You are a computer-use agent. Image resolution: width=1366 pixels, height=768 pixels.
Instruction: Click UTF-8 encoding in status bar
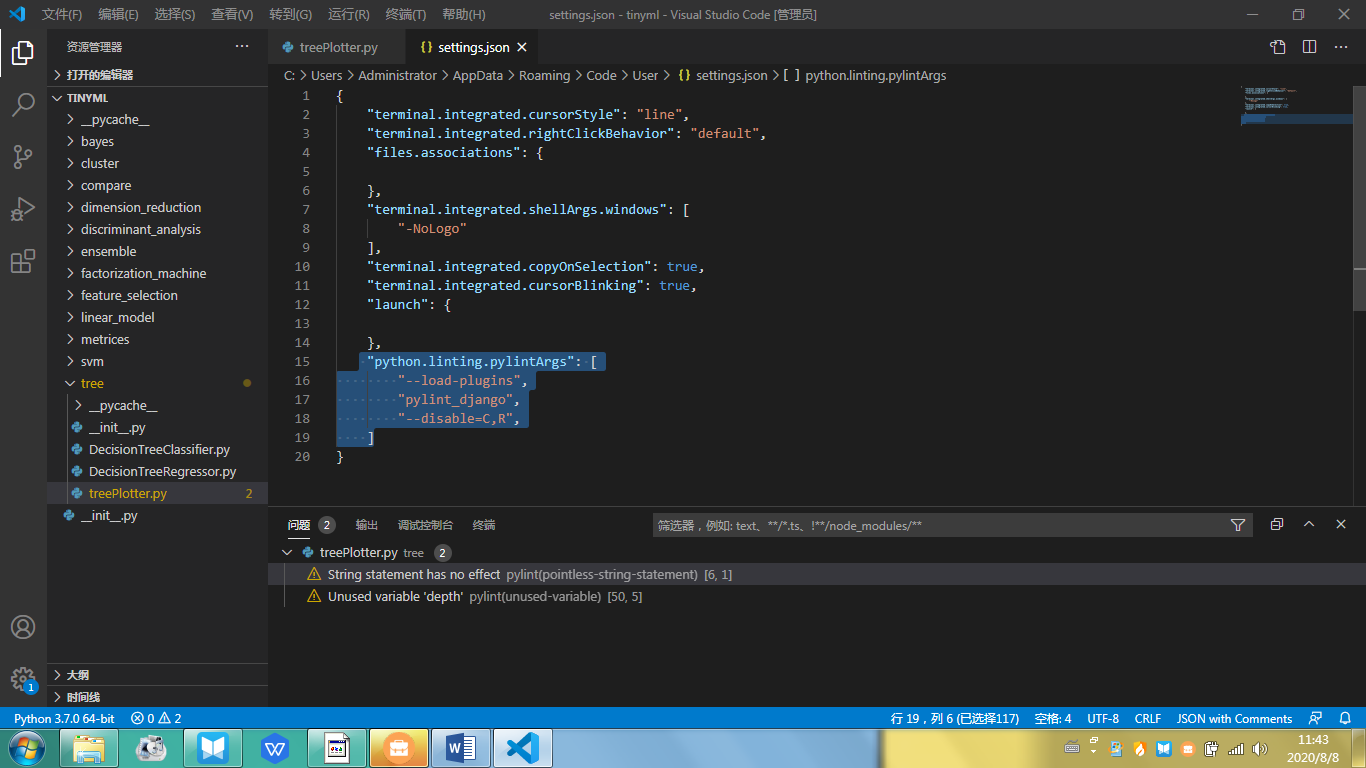[x=1103, y=718]
